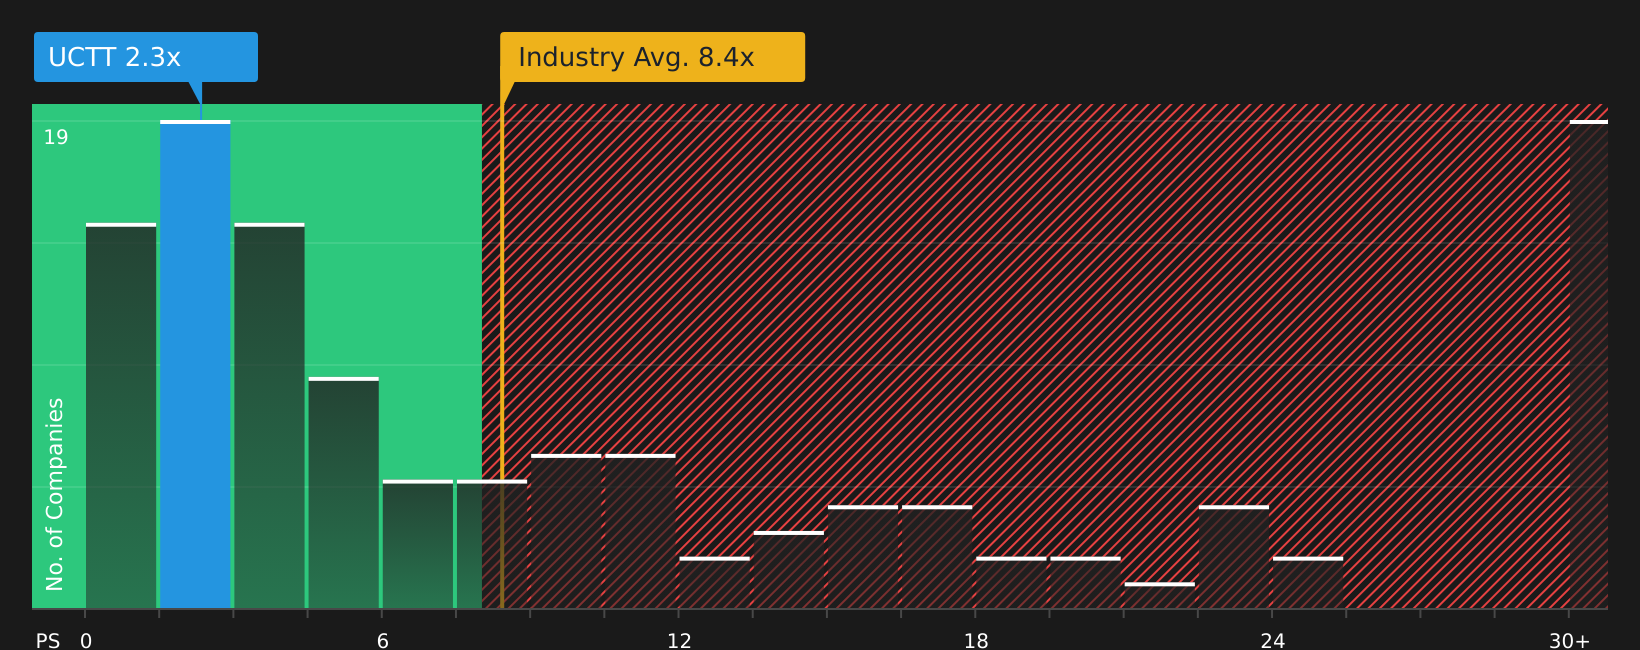
Task: Select the highlighted blue UCTT histogram bar
Action: (195, 364)
